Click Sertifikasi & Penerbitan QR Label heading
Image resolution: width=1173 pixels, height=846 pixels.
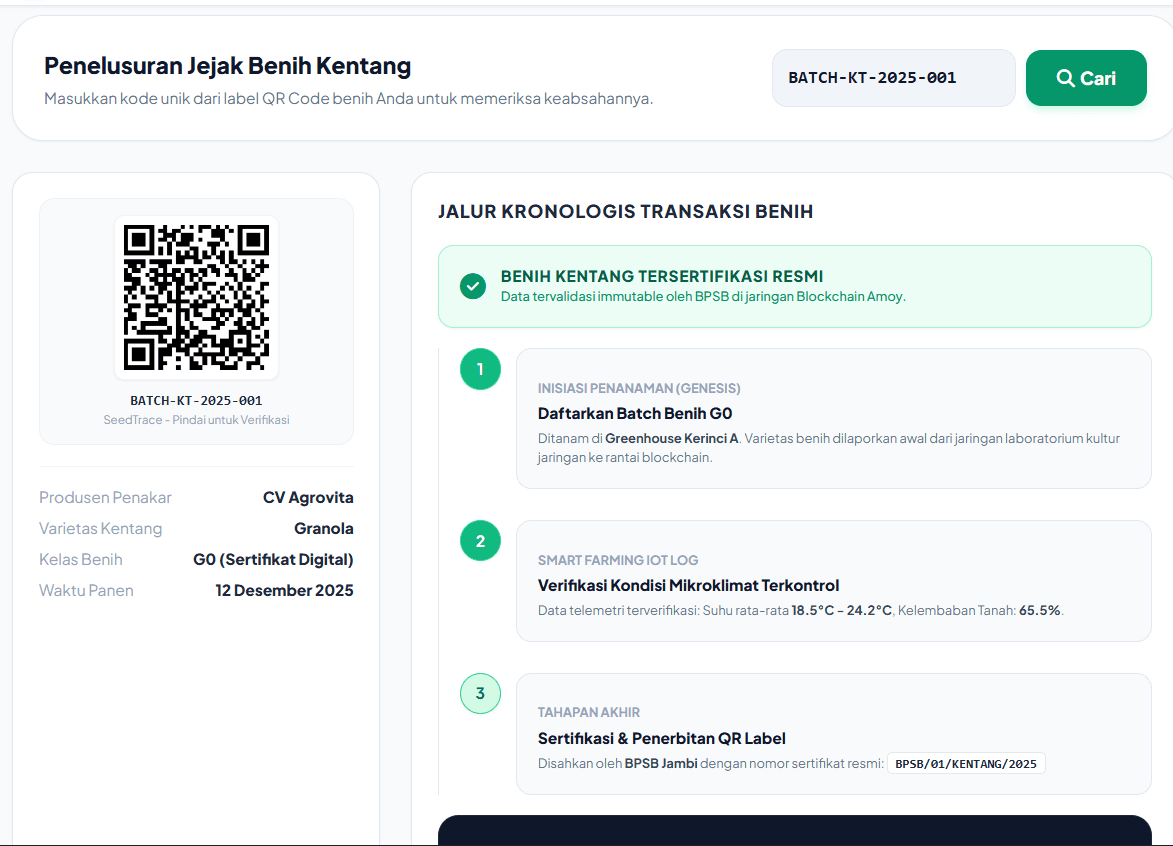point(661,738)
